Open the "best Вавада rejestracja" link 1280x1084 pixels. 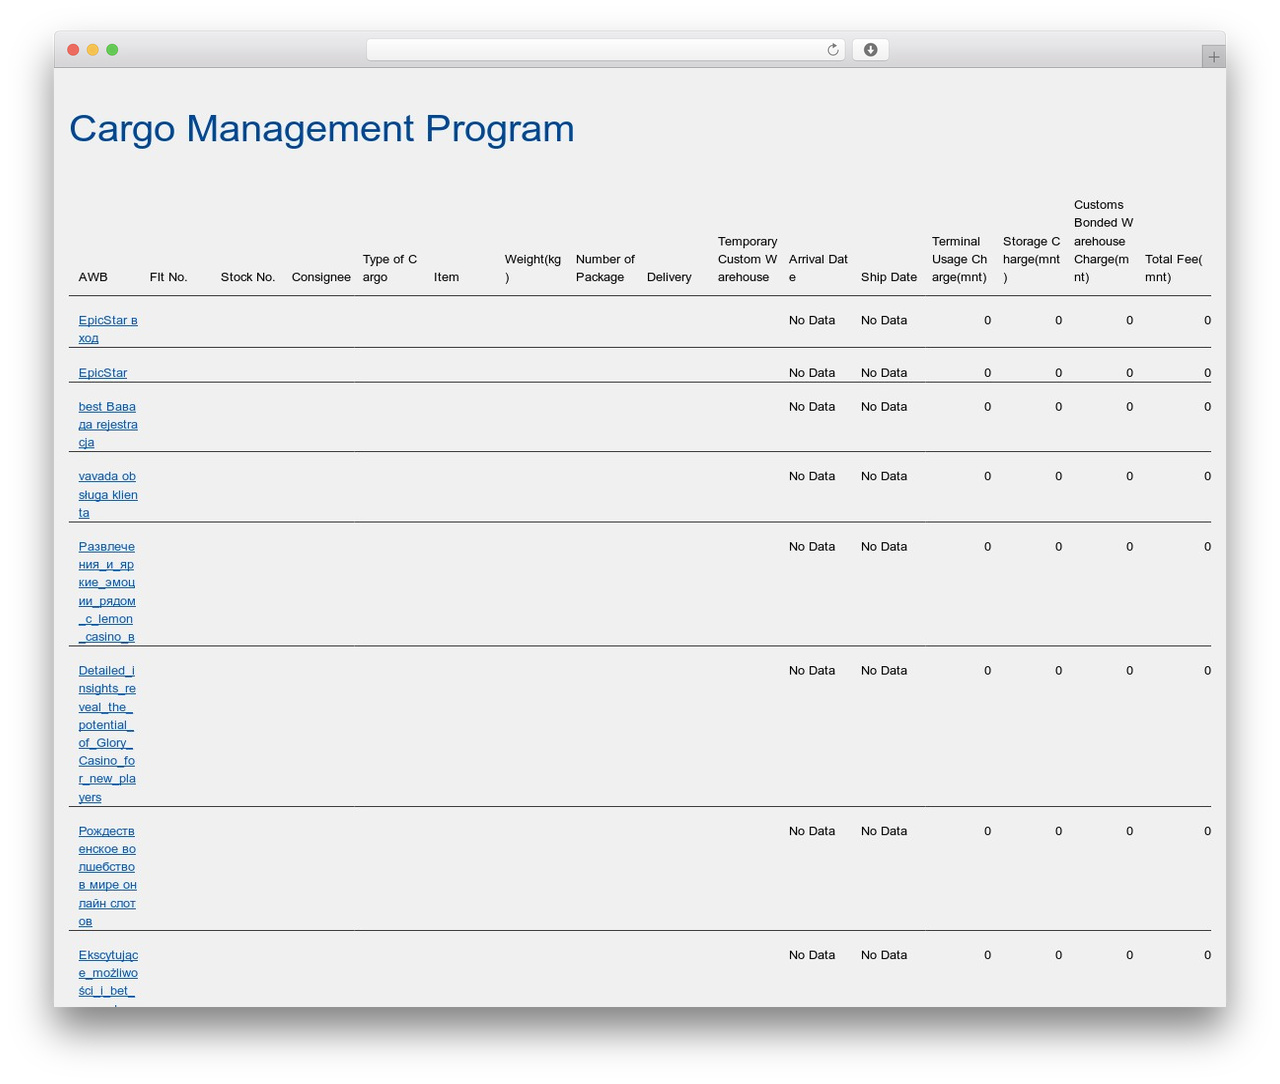[108, 424]
